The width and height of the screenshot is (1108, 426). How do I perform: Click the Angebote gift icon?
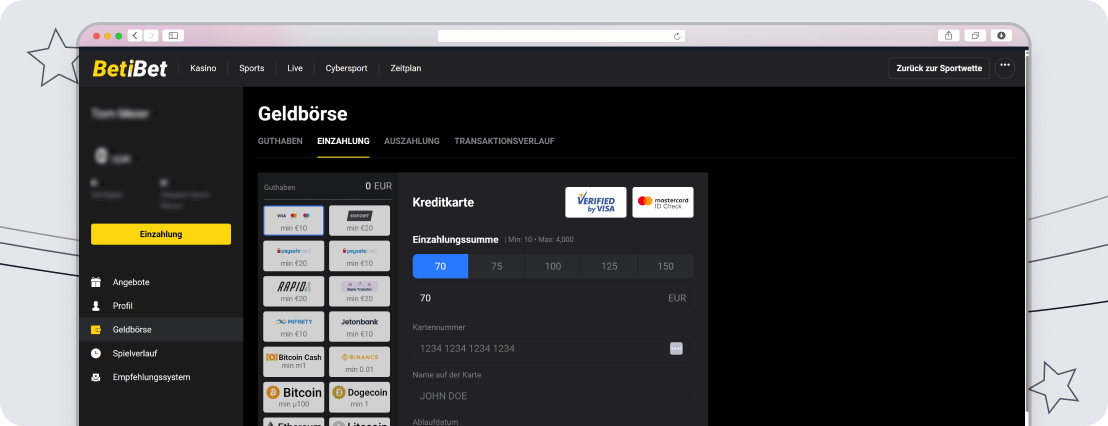96,282
